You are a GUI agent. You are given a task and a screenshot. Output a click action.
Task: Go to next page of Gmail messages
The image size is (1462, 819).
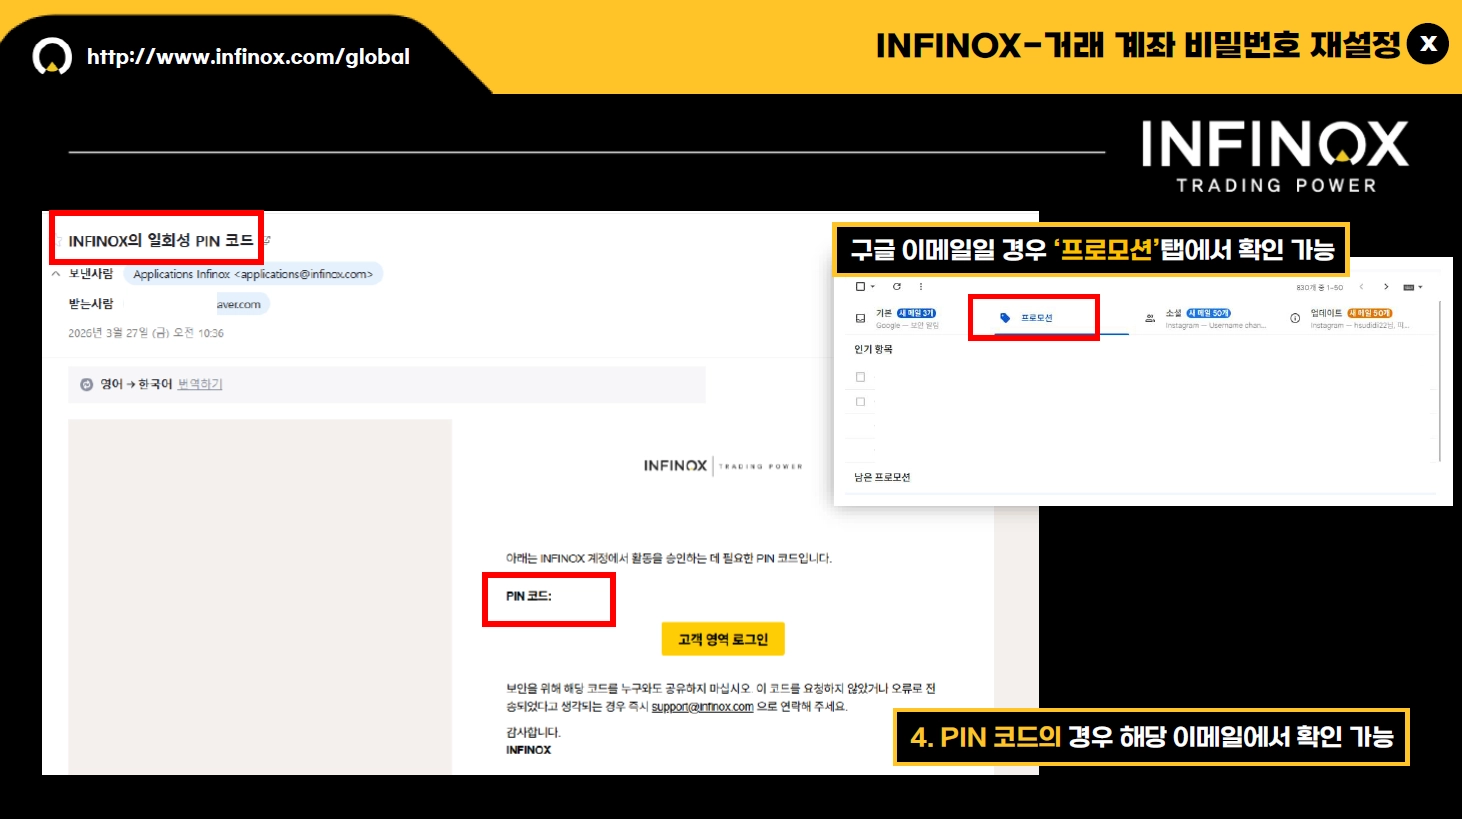[x=1386, y=287]
